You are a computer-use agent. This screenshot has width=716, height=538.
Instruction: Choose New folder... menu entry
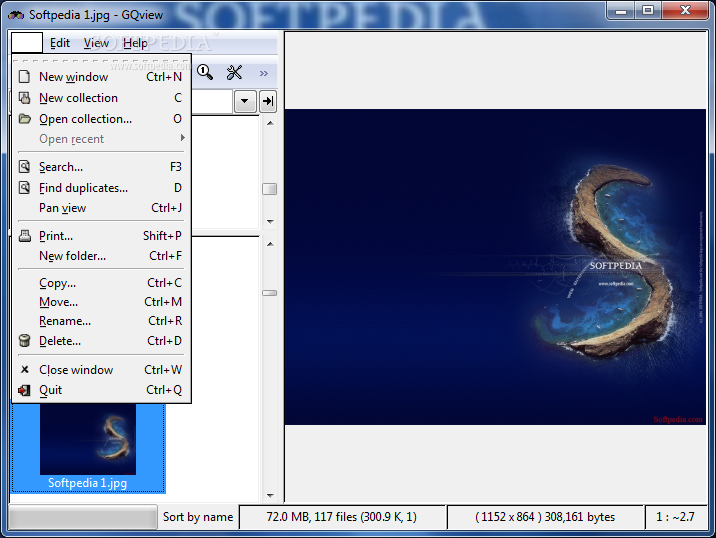pyautogui.click(x=101, y=256)
